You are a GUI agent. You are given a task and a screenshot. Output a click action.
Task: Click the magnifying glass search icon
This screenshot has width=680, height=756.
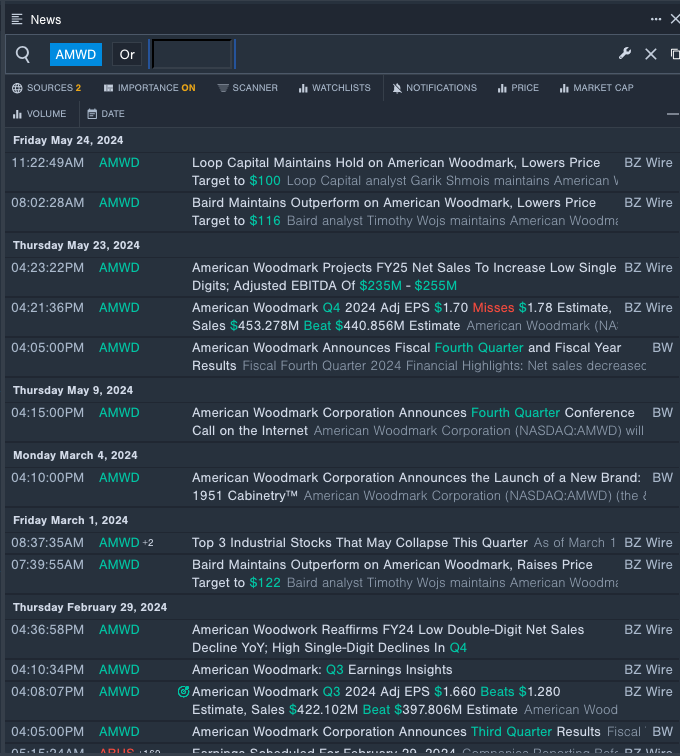click(23, 54)
